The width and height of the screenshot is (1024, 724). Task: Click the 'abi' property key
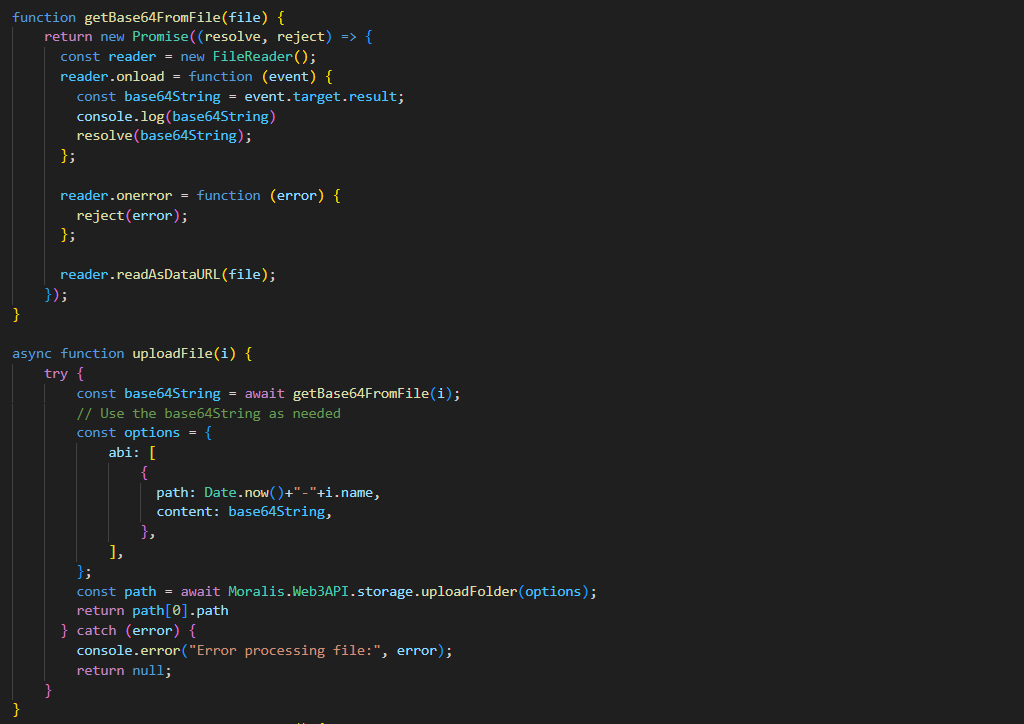(x=120, y=452)
